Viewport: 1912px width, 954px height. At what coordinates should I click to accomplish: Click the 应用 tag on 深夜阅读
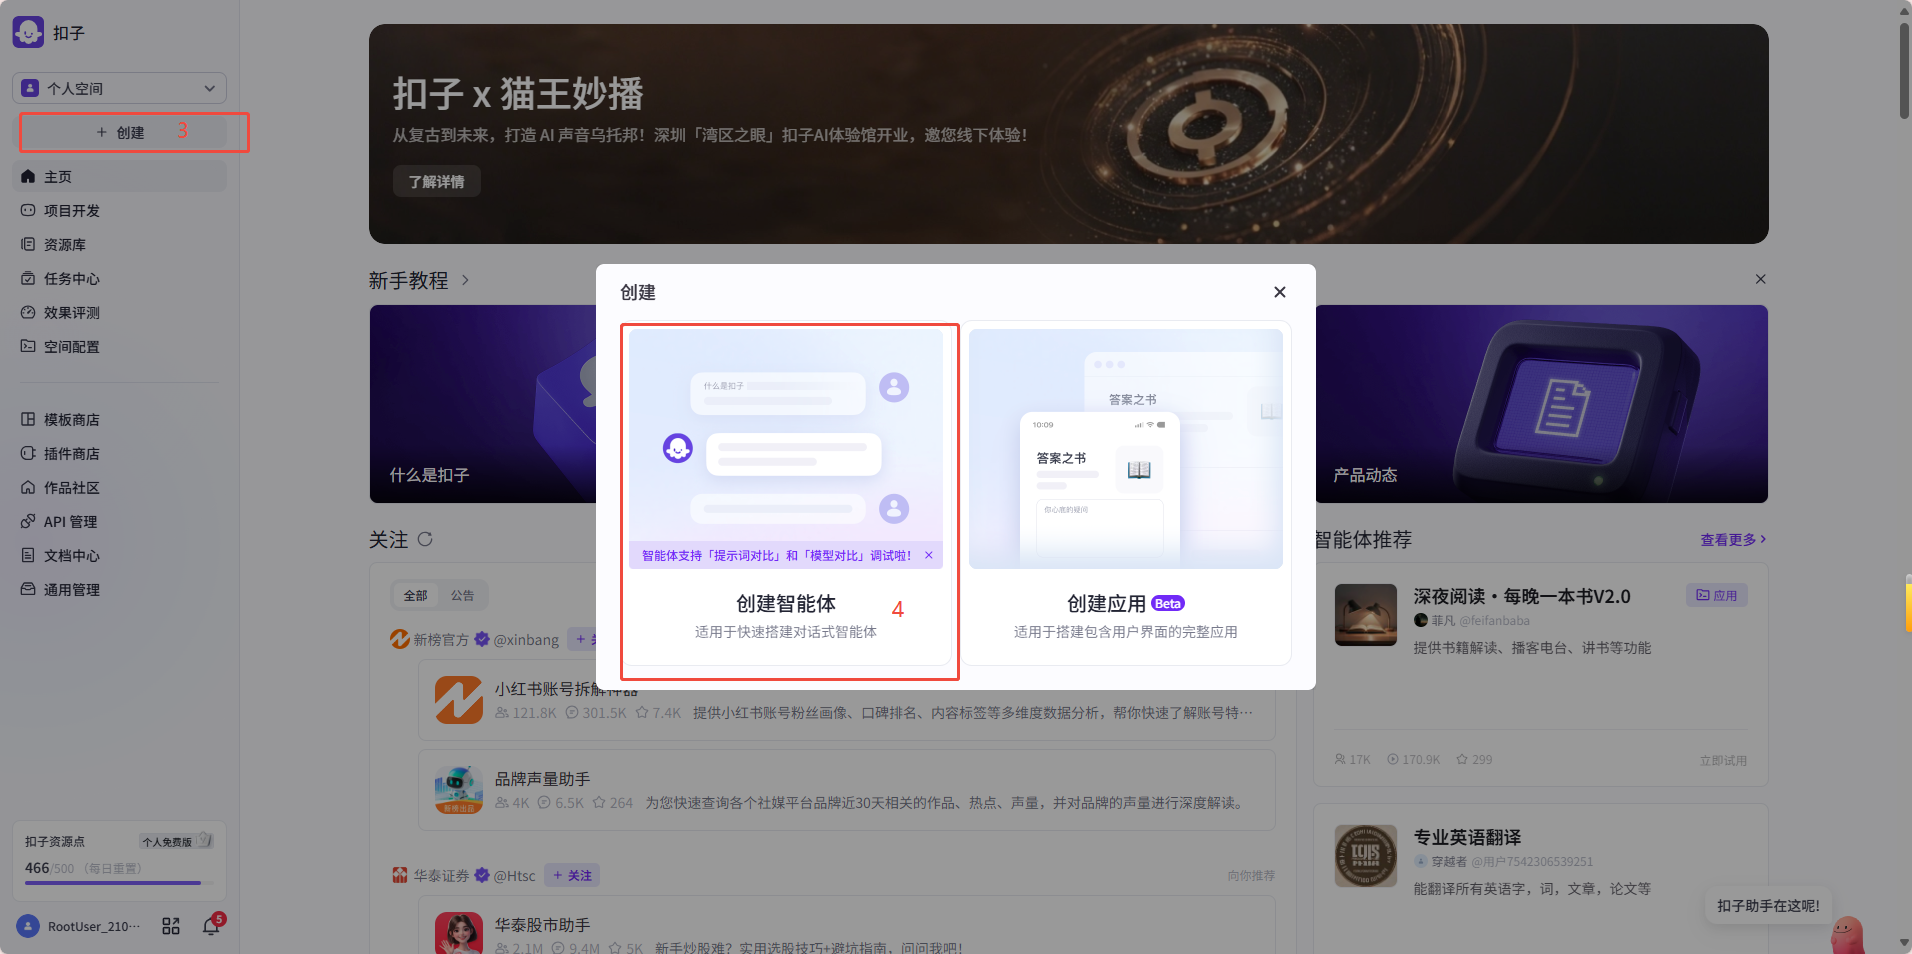coord(1716,595)
